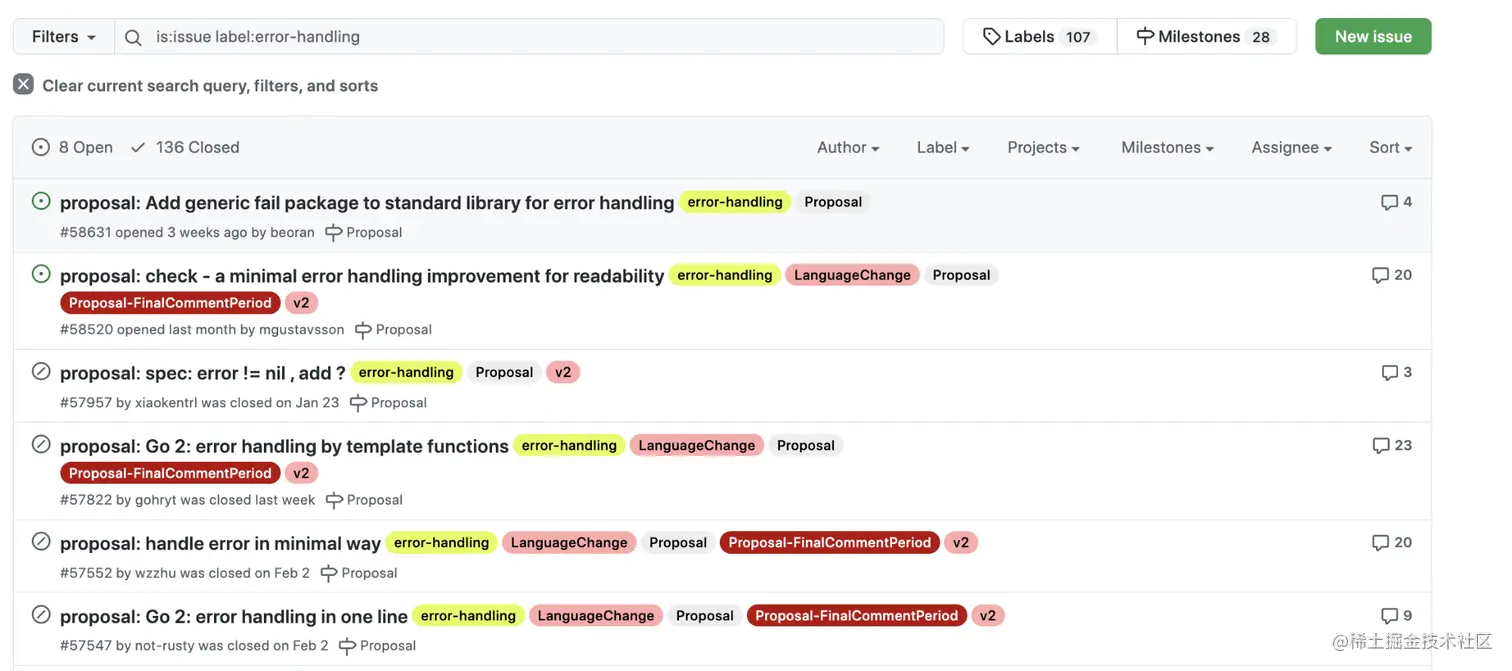Show the 8 Open issues

click(x=73, y=147)
